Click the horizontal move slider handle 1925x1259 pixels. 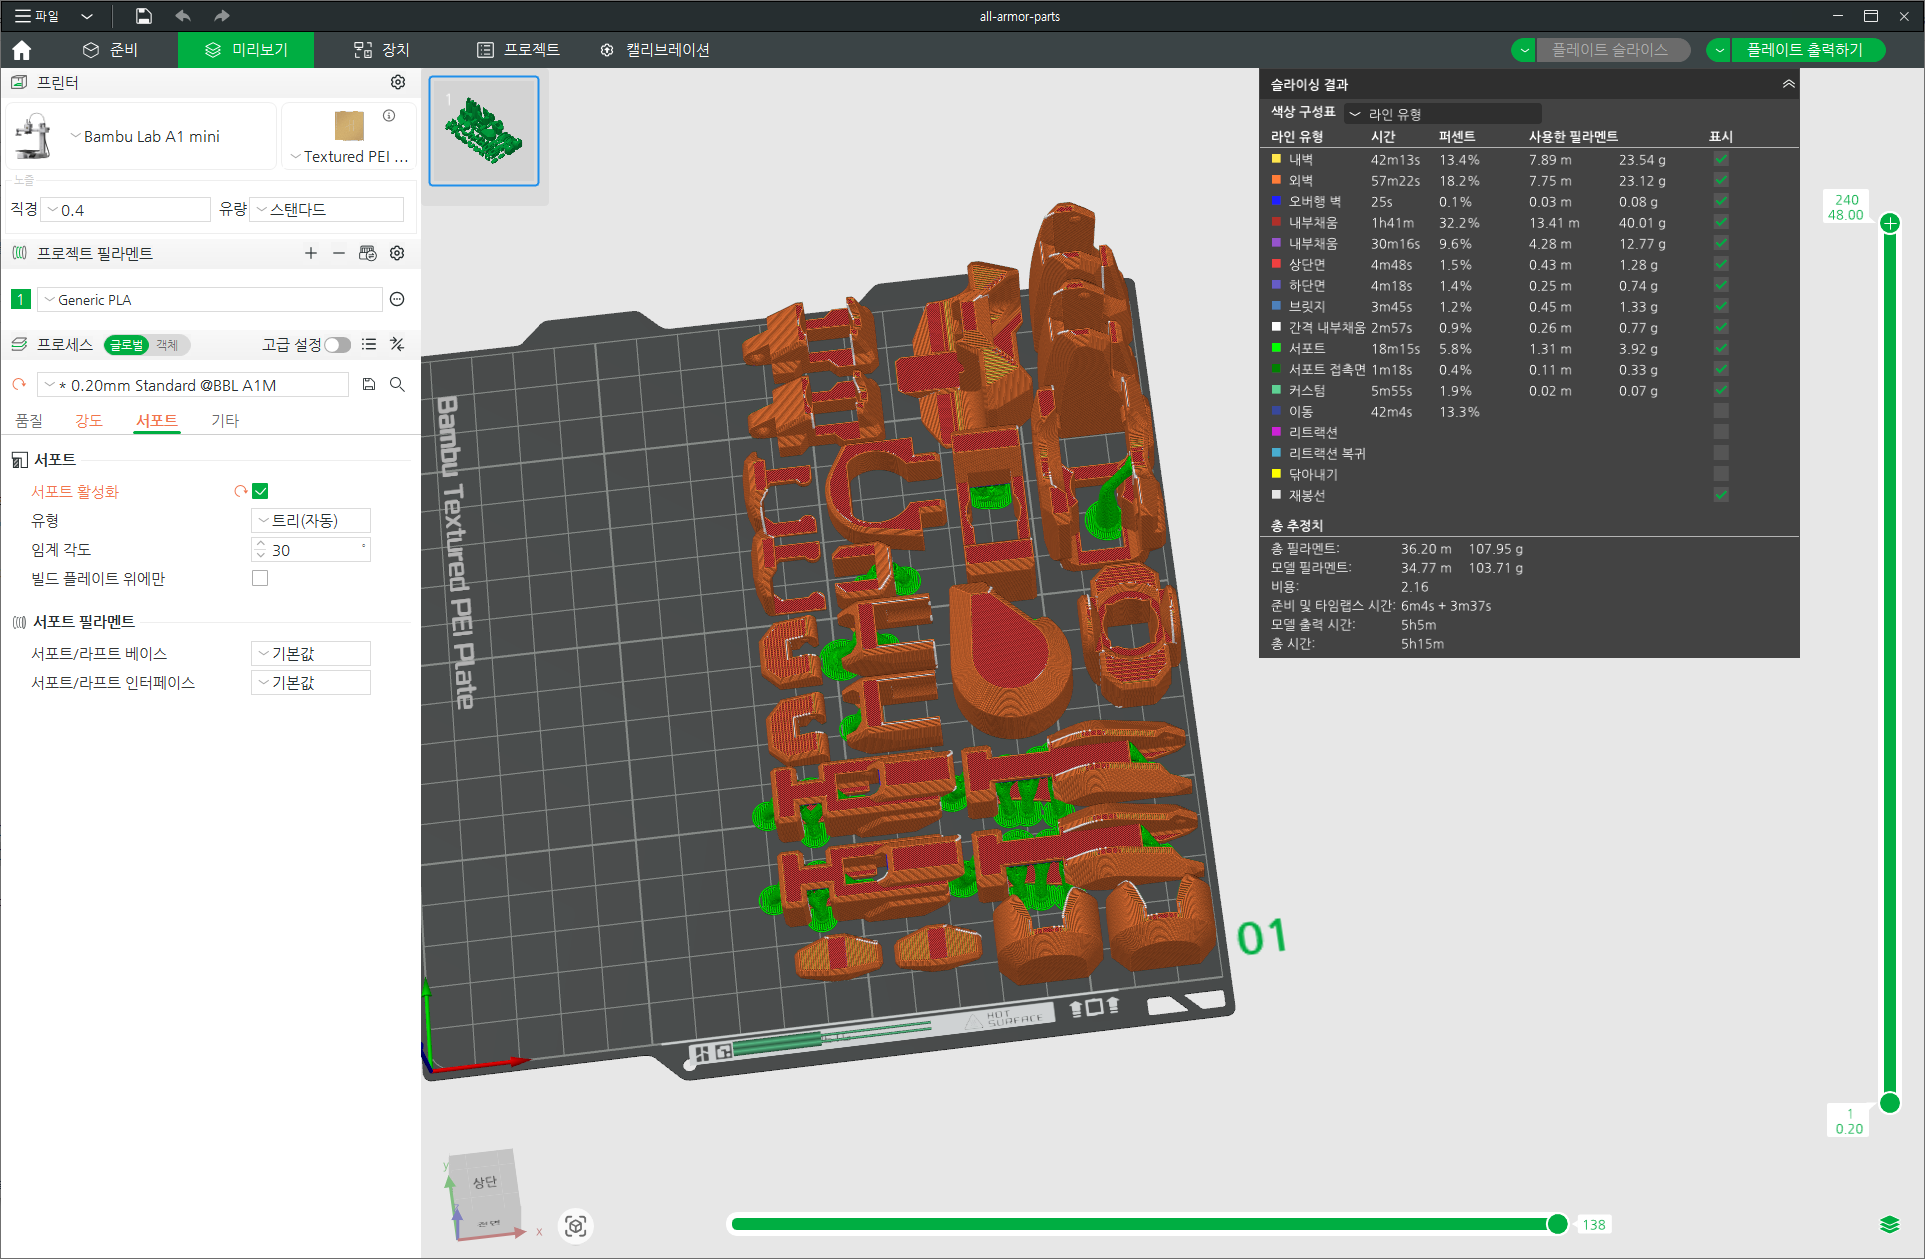(1557, 1224)
